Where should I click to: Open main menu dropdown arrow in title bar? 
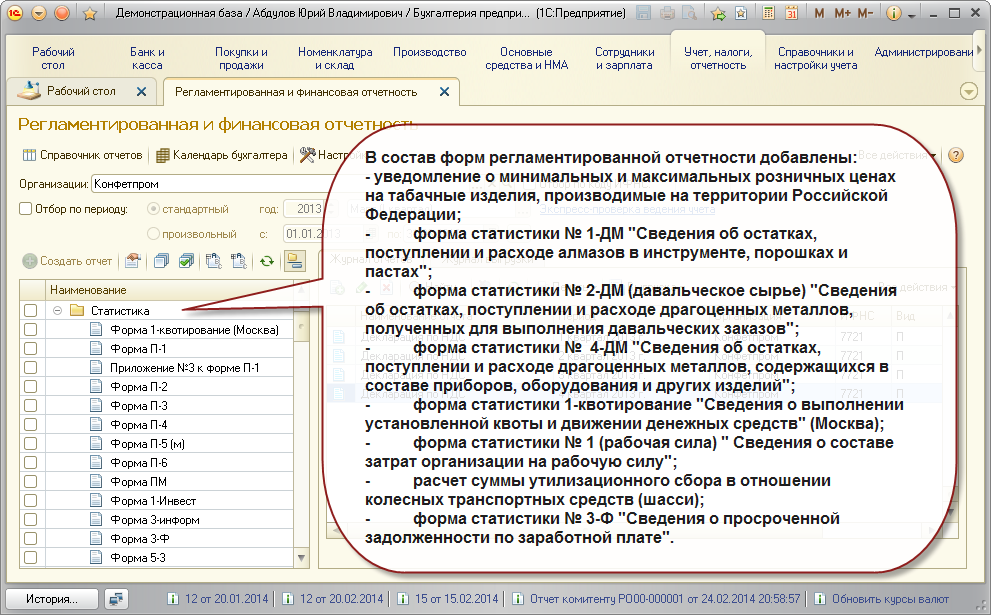point(38,14)
